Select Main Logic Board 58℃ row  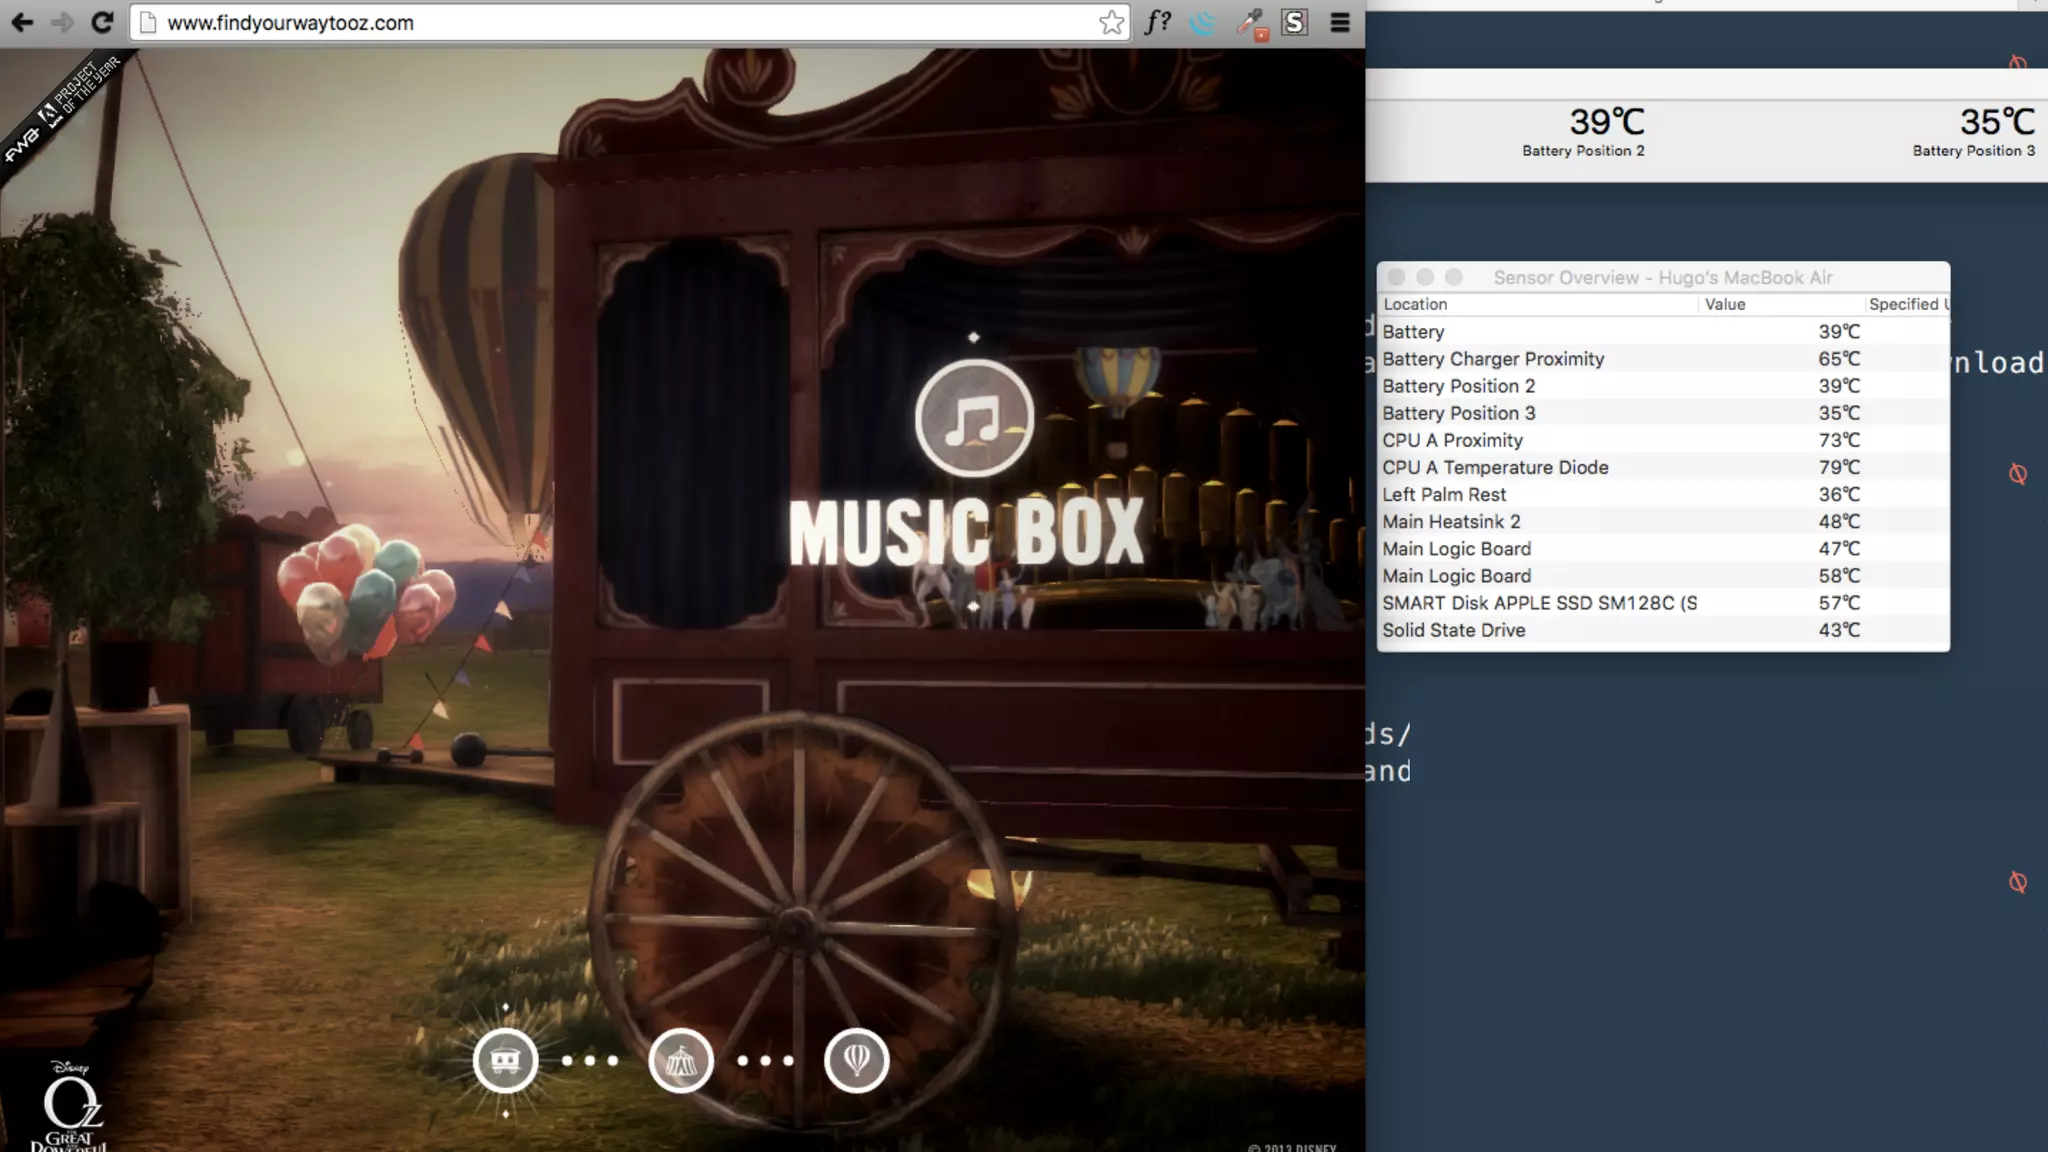[x=1663, y=575]
